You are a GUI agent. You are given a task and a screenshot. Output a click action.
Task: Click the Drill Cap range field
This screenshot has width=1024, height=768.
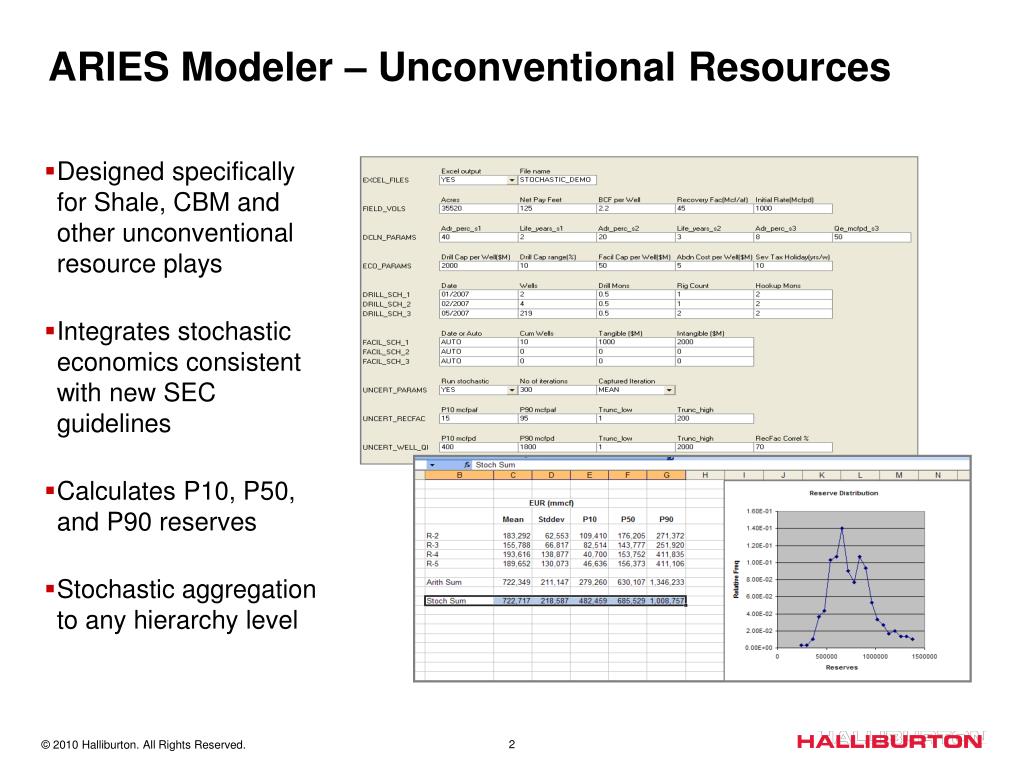[x=557, y=266]
